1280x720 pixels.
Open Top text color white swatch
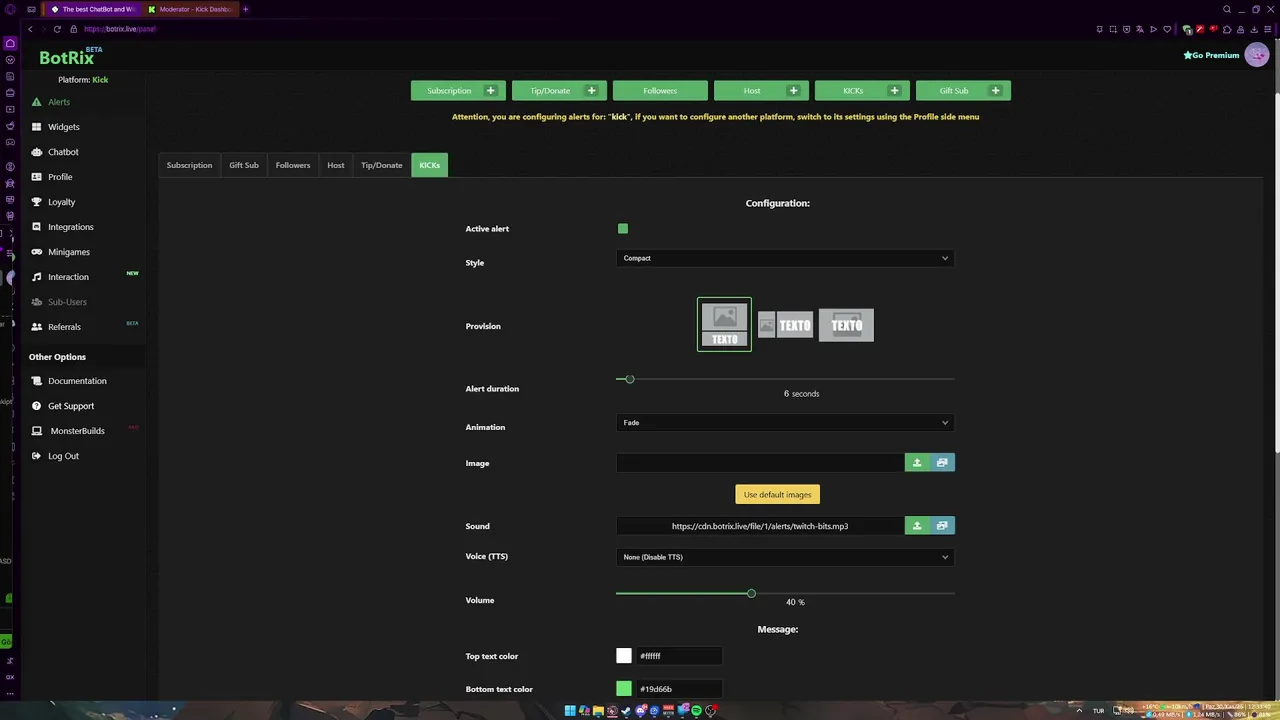click(x=624, y=656)
